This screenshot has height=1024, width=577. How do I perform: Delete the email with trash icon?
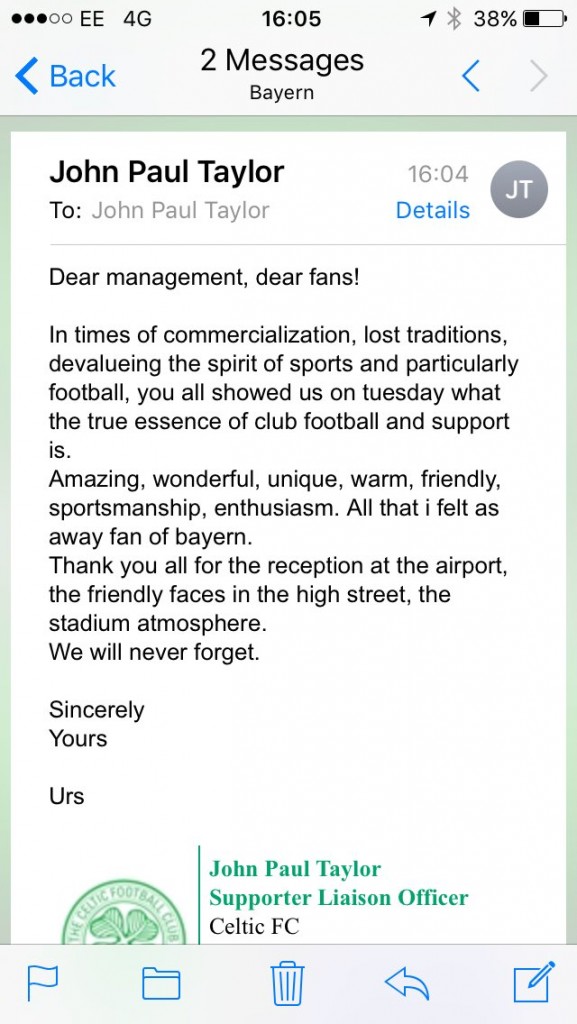pyautogui.click(x=288, y=983)
